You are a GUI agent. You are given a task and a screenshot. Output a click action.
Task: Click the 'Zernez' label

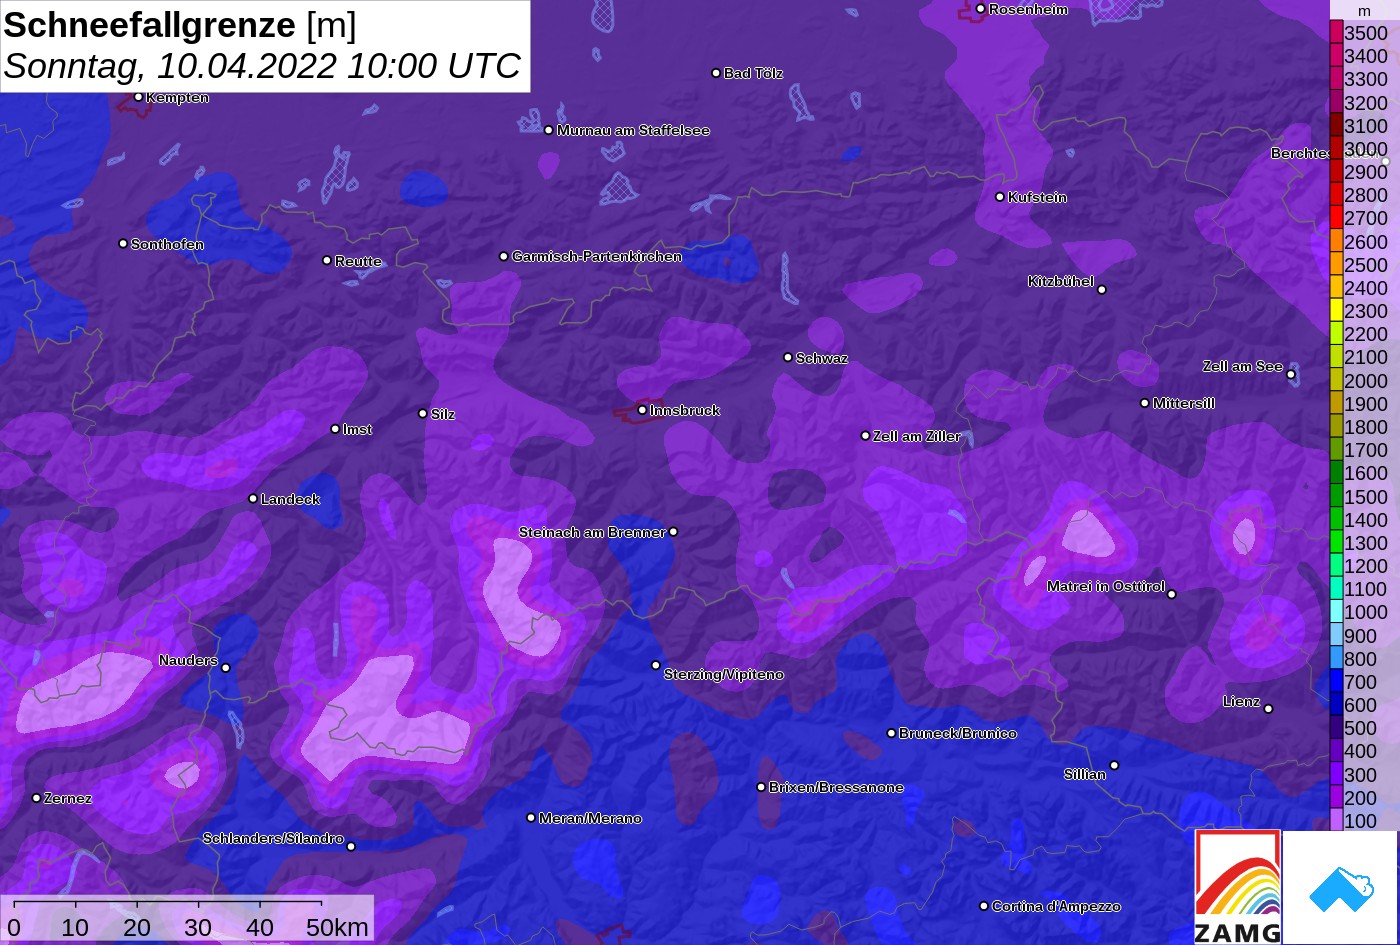click(68, 798)
